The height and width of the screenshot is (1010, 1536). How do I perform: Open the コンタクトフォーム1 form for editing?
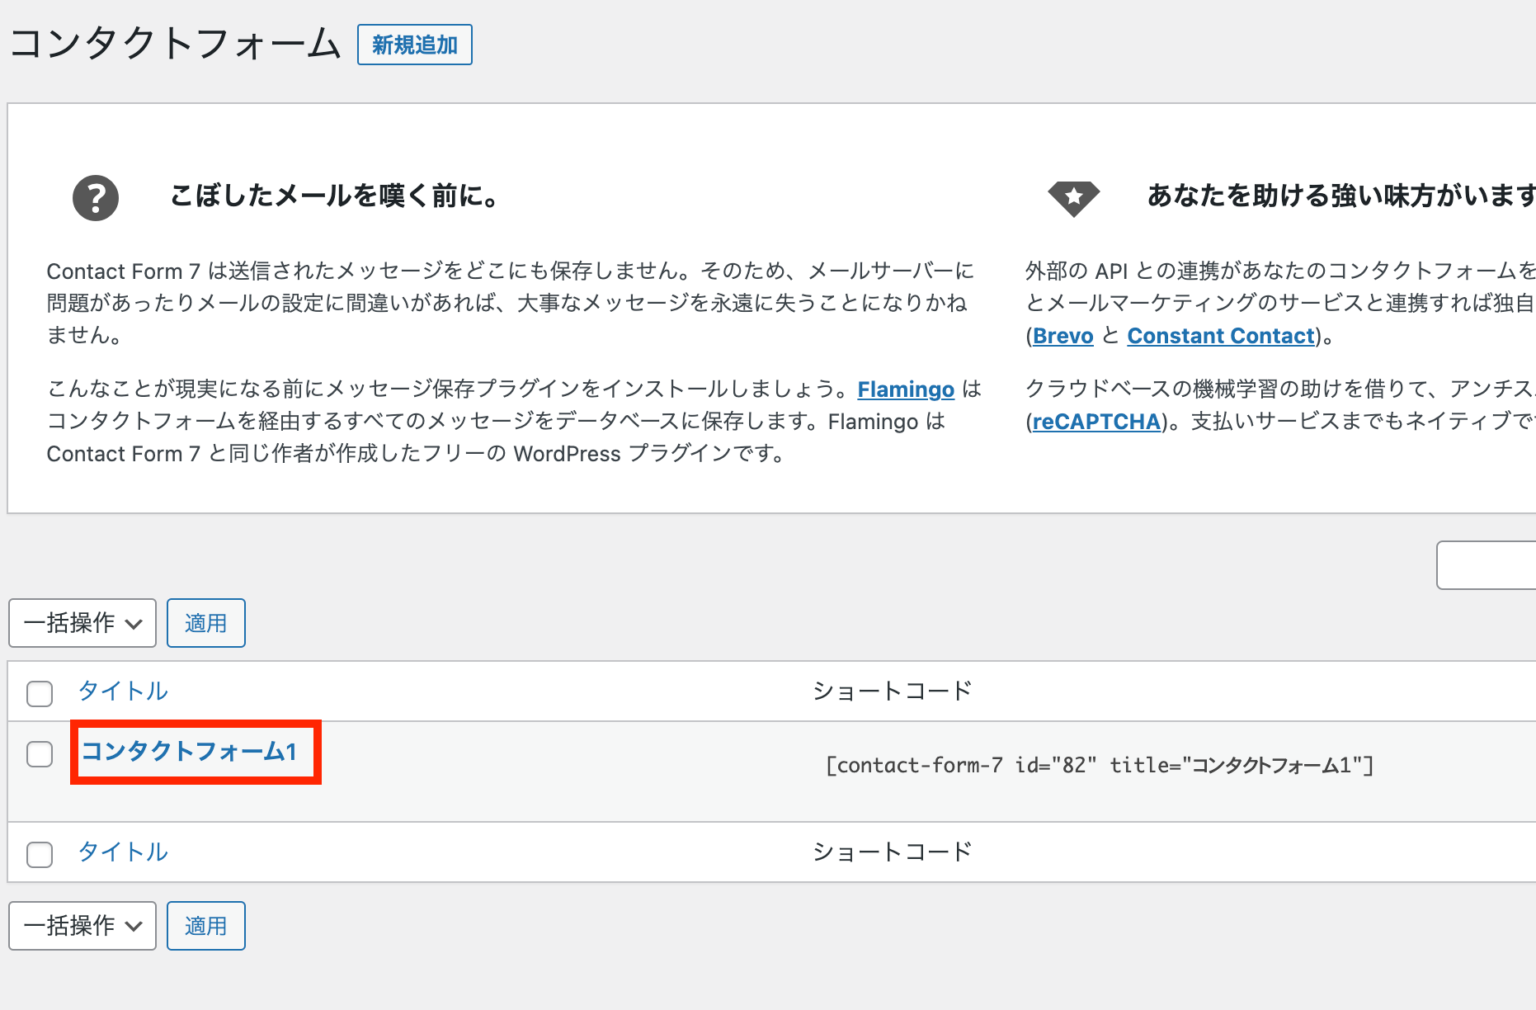point(190,752)
